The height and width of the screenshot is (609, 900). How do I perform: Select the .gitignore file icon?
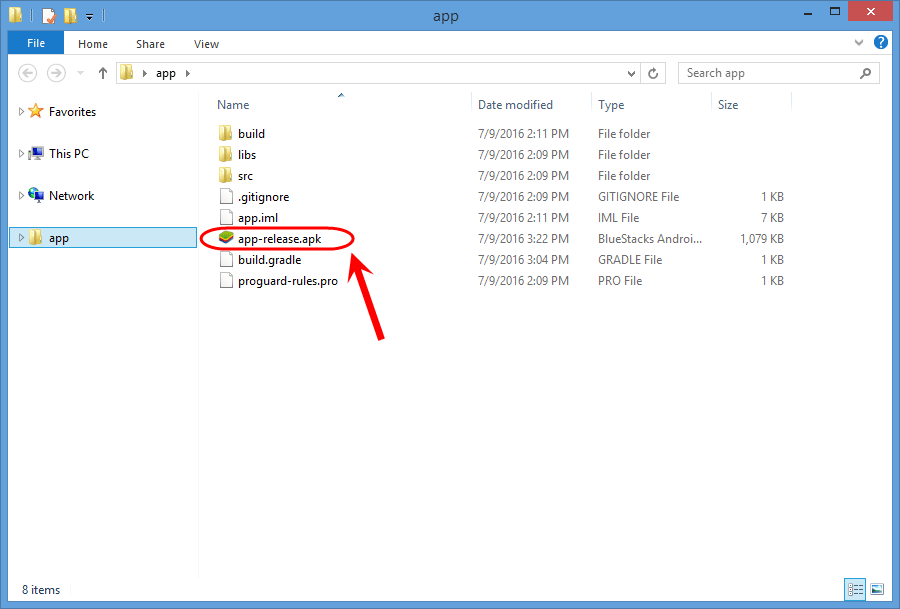click(226, 196)
